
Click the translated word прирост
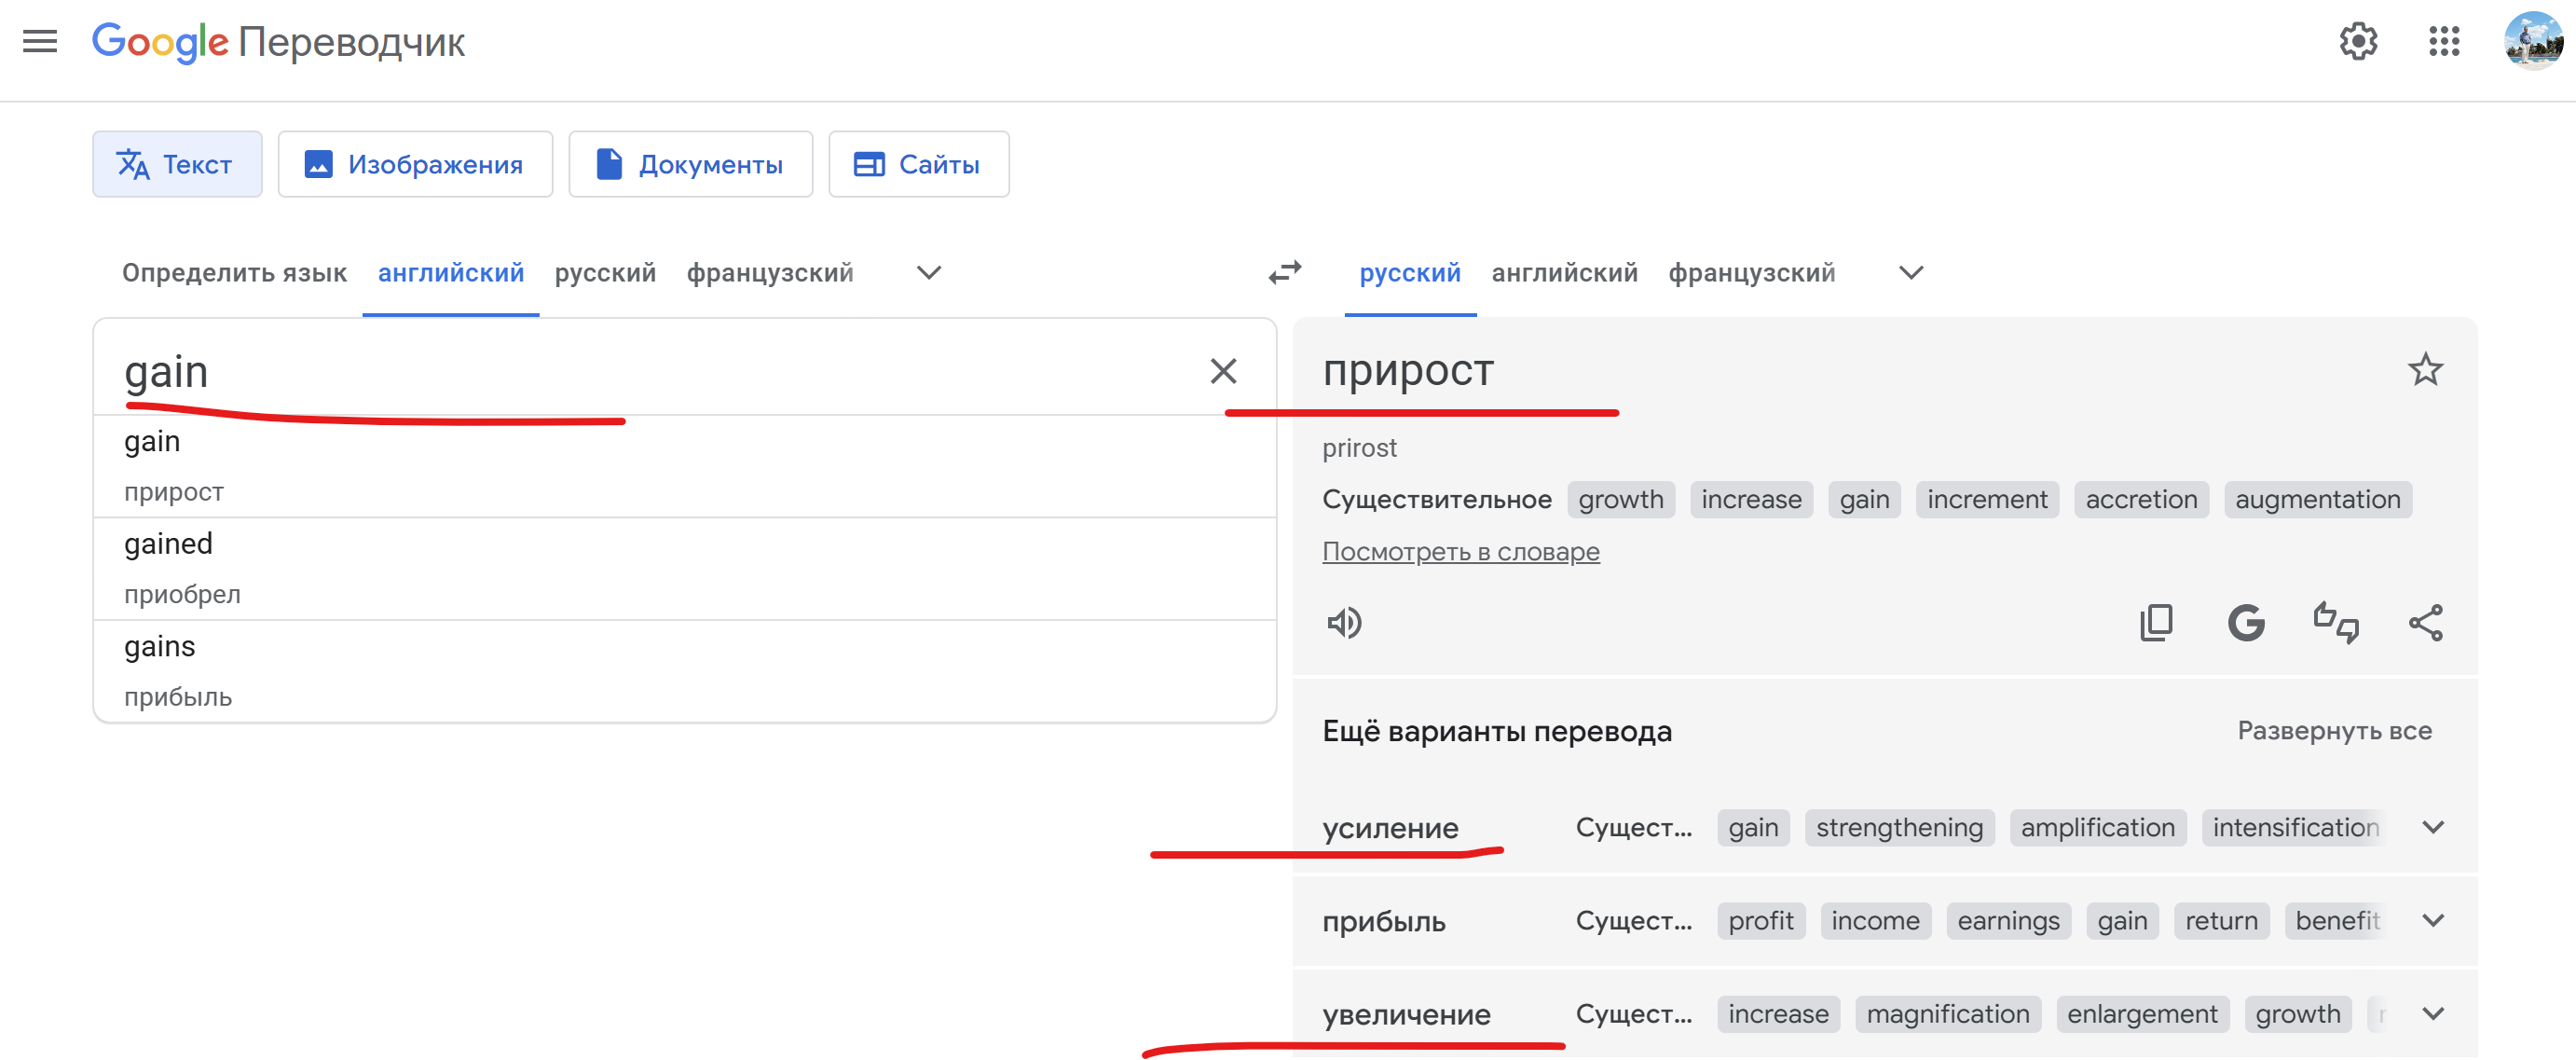pos(1408,370)
